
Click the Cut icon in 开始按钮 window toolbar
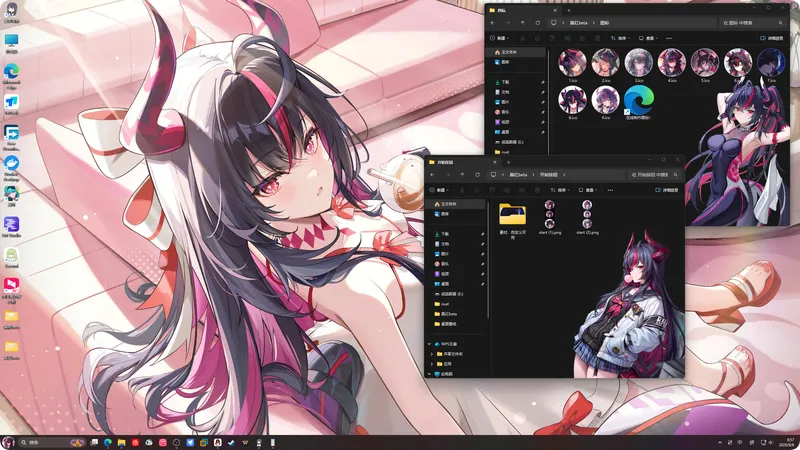(462, 190)
